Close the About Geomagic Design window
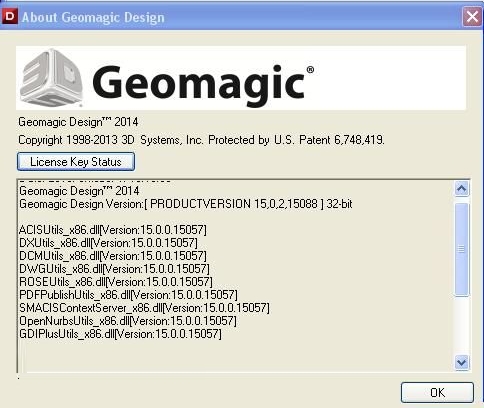This screenshot has width=484, height=408. click(x=472, y=17)
